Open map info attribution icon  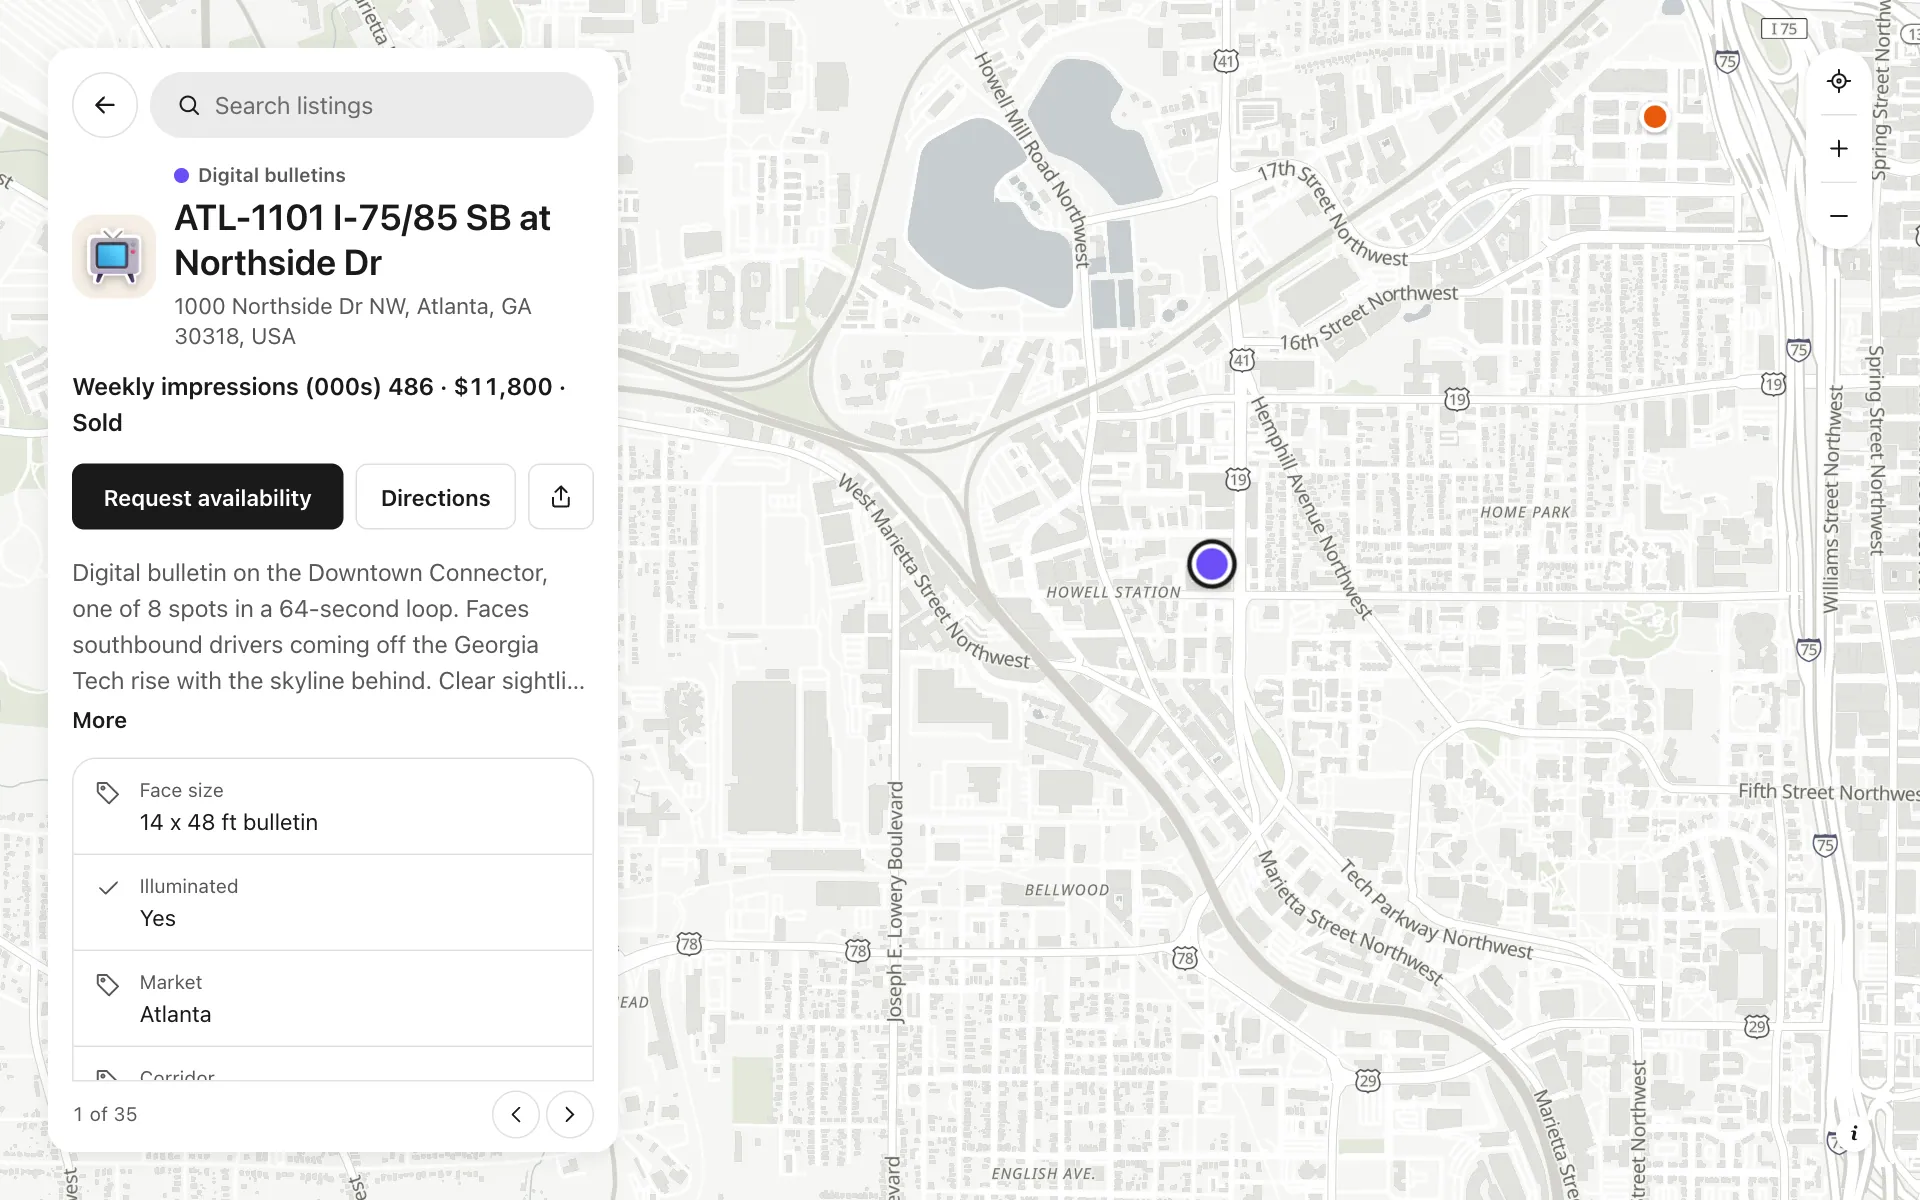pos(1854,1133)
